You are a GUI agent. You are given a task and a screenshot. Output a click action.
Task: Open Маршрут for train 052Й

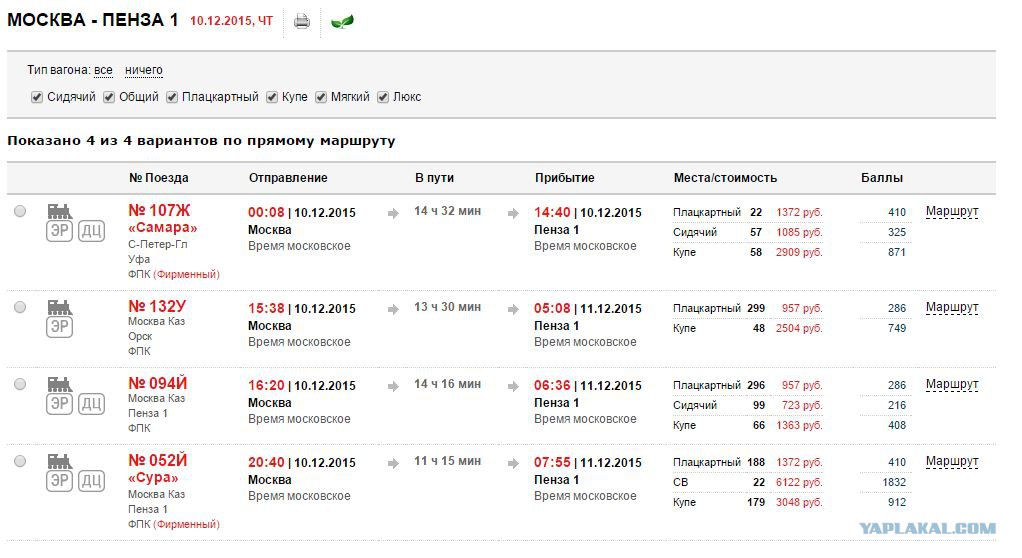[x=952, y=461]
